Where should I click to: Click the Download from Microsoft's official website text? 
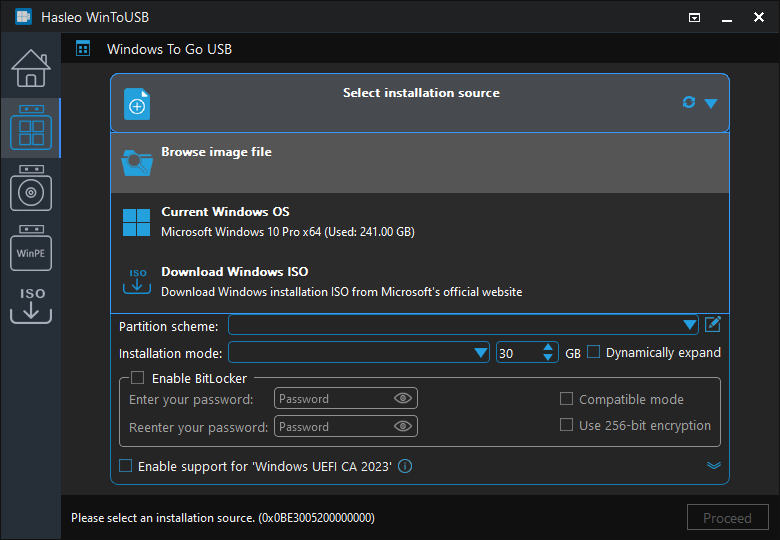(341, 292)
